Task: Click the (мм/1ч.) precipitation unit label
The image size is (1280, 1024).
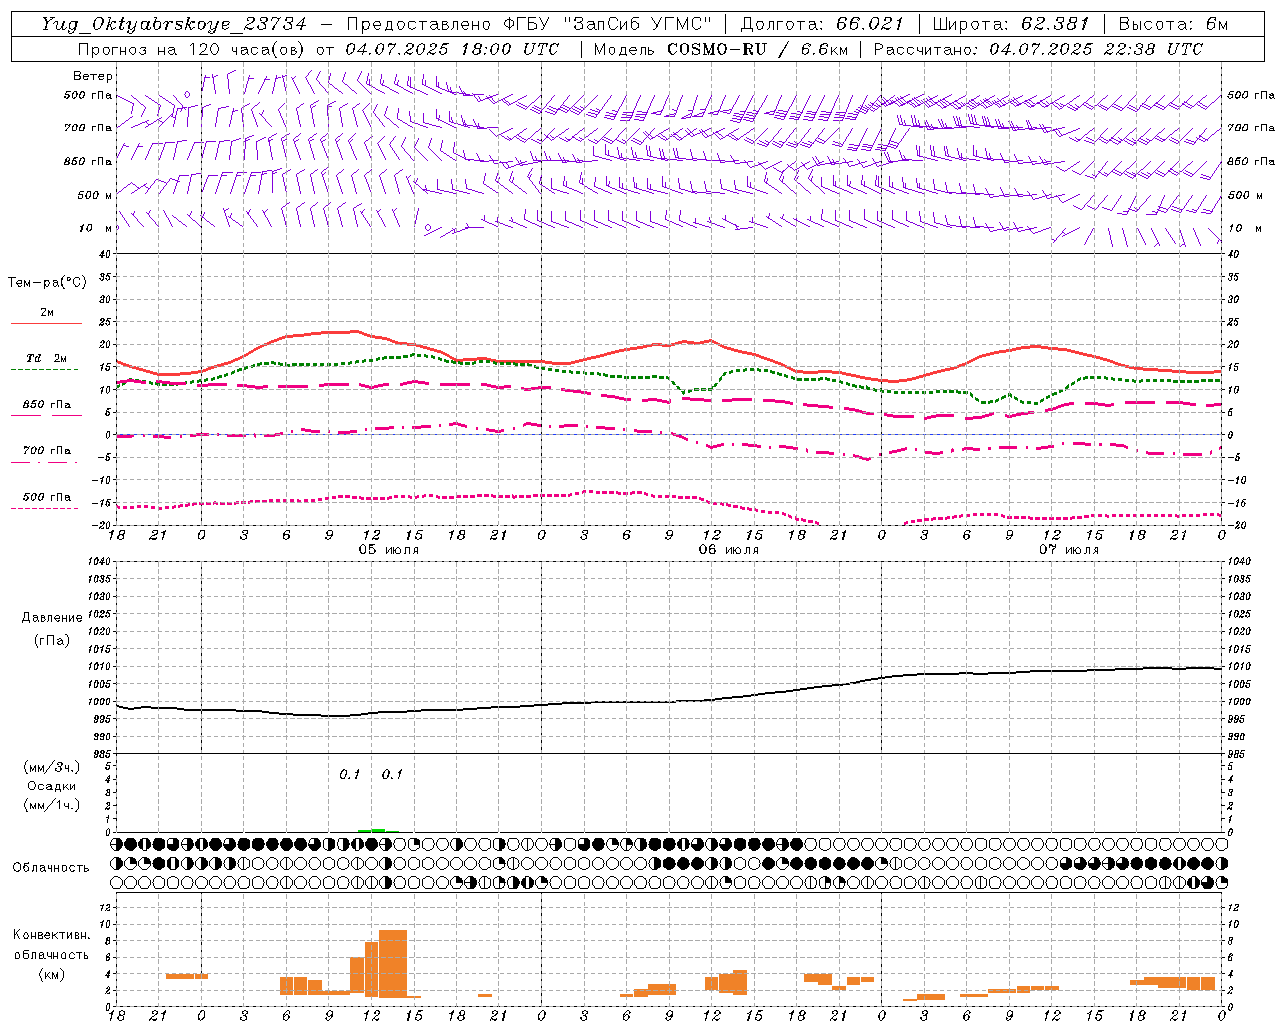Action: [x=51, y=805]
